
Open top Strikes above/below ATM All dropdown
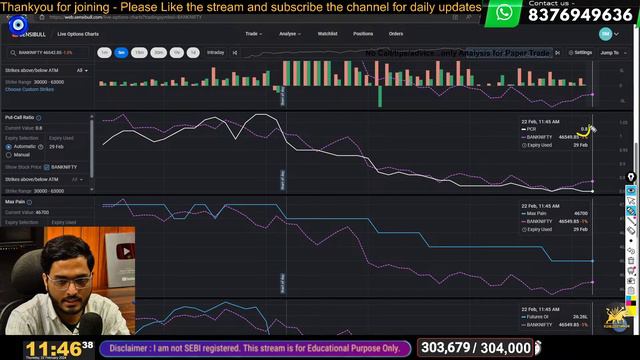(82, 71)
